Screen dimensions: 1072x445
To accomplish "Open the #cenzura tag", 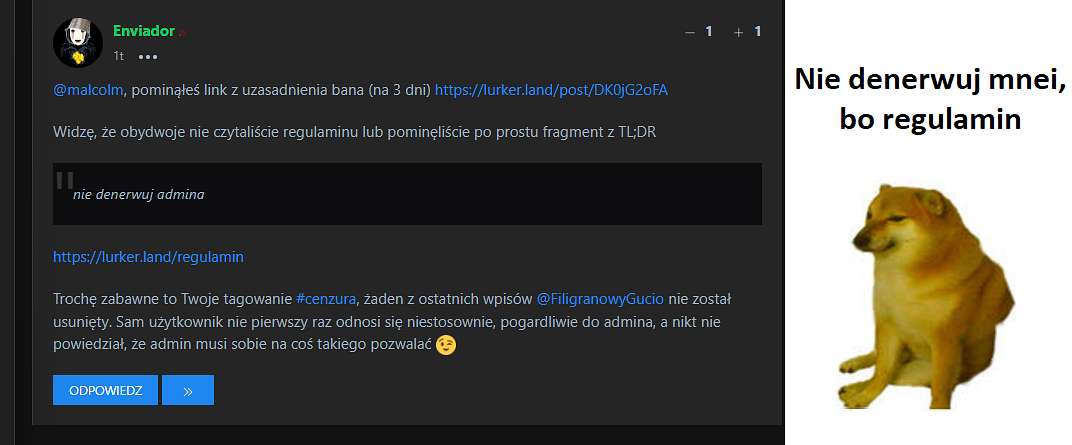I will coord(326,299).
